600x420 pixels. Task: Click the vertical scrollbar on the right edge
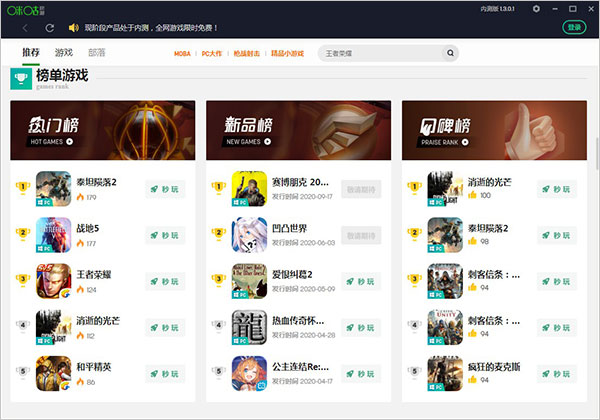[x=597, y=153]
